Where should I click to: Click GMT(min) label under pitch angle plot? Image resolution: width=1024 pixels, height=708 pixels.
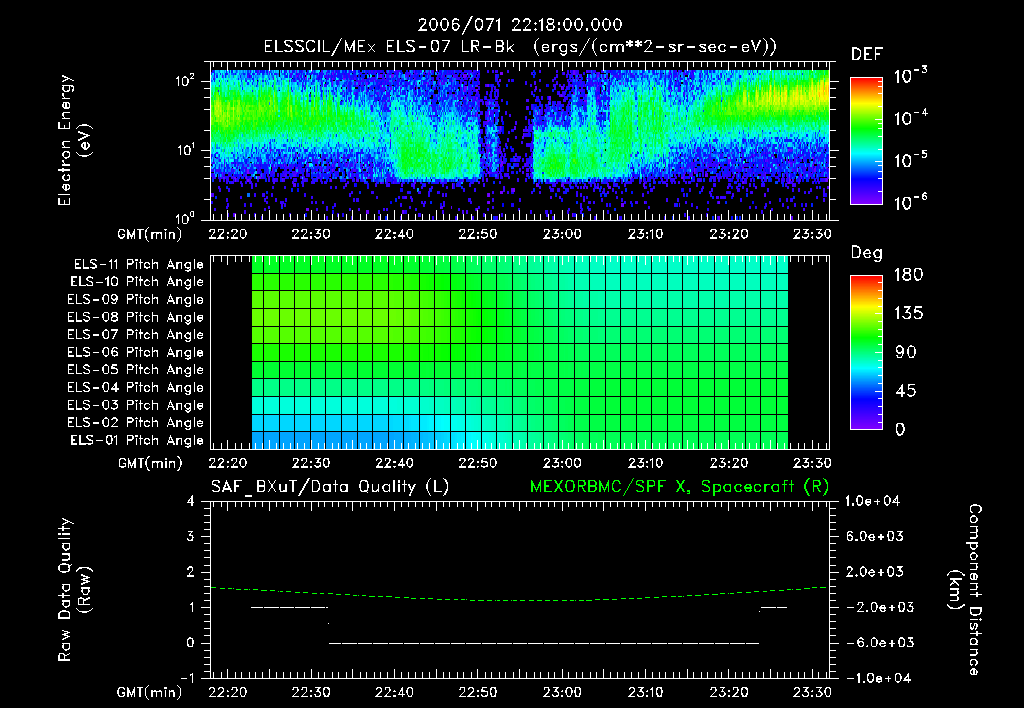click(150, 464)
